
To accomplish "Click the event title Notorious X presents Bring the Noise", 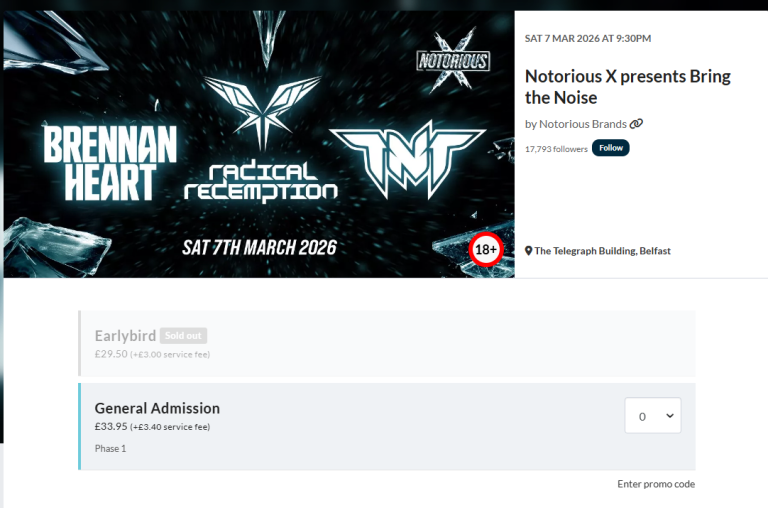I will [x=627, y=87].
